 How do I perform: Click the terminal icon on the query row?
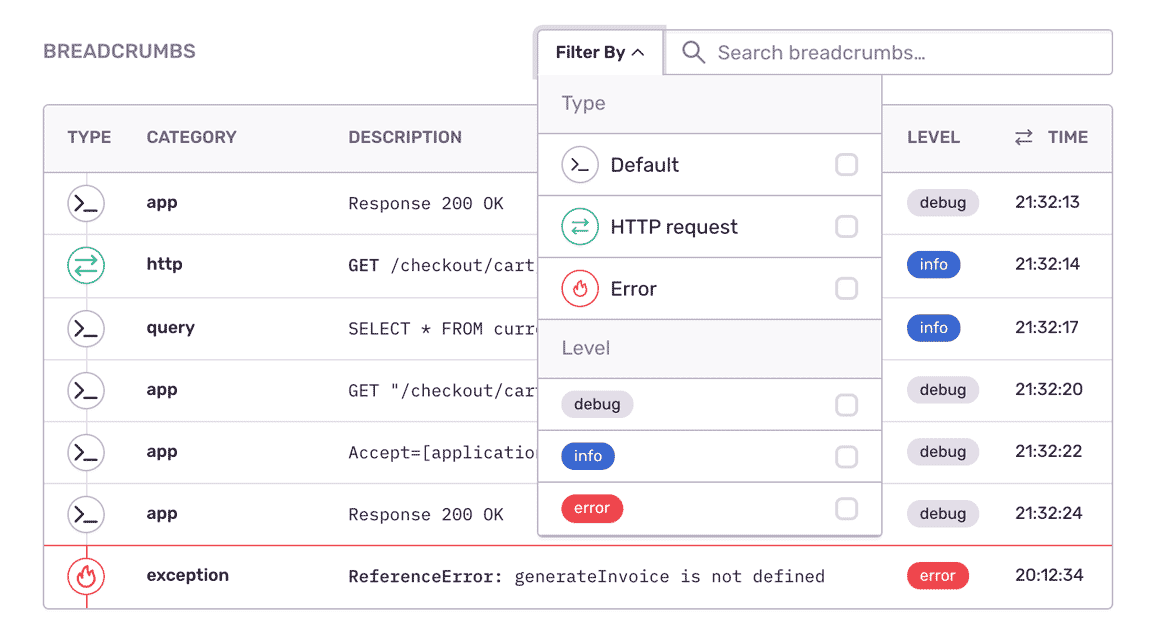[86, 327]
